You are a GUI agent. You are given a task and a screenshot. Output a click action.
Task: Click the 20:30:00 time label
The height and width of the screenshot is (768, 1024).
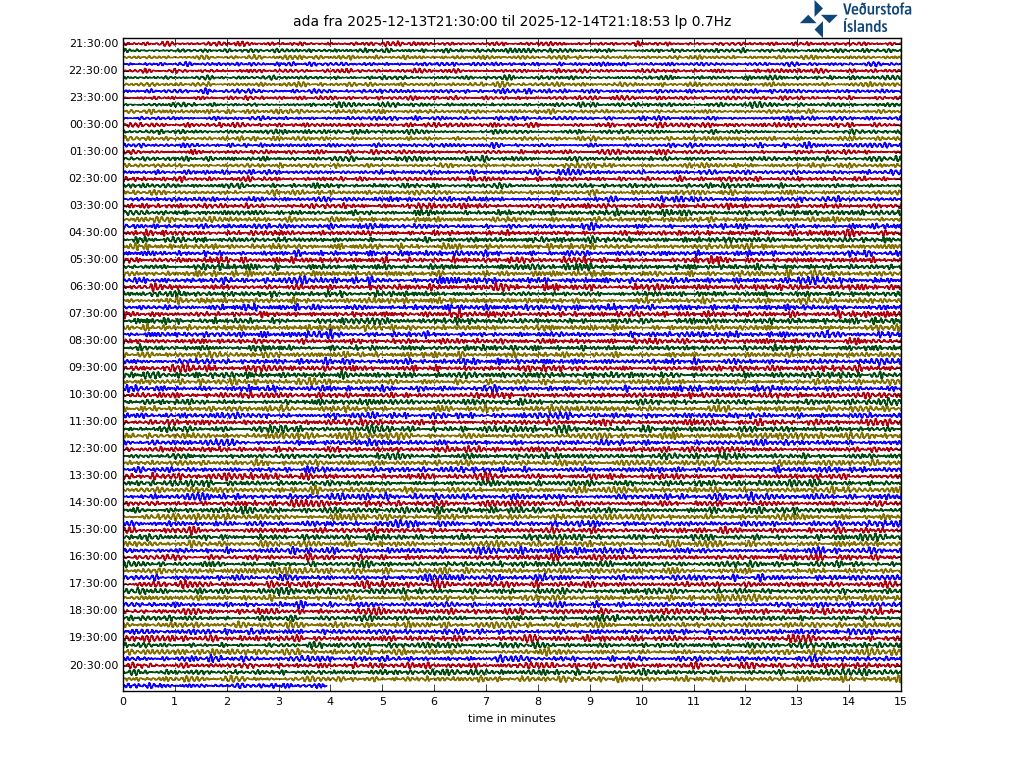(94, 666)
